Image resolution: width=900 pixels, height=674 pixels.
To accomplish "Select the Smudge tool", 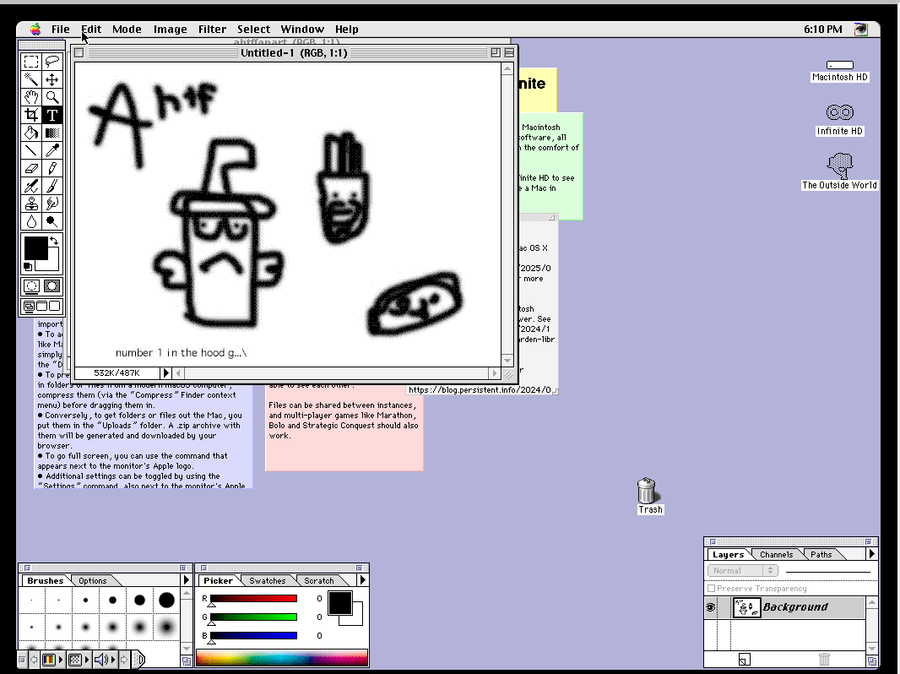I will click(x=52, y=204).
